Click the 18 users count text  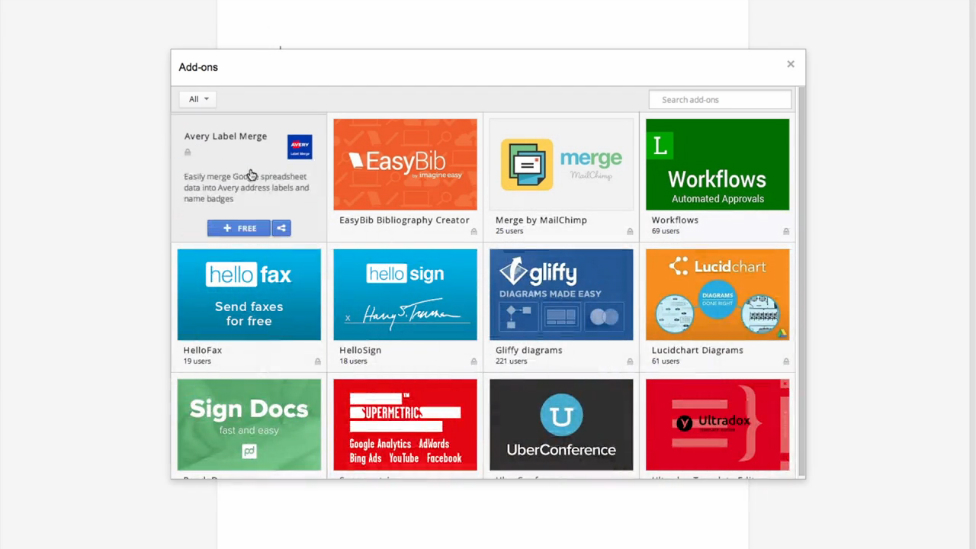pyautogui.click(x=353, y=361)
